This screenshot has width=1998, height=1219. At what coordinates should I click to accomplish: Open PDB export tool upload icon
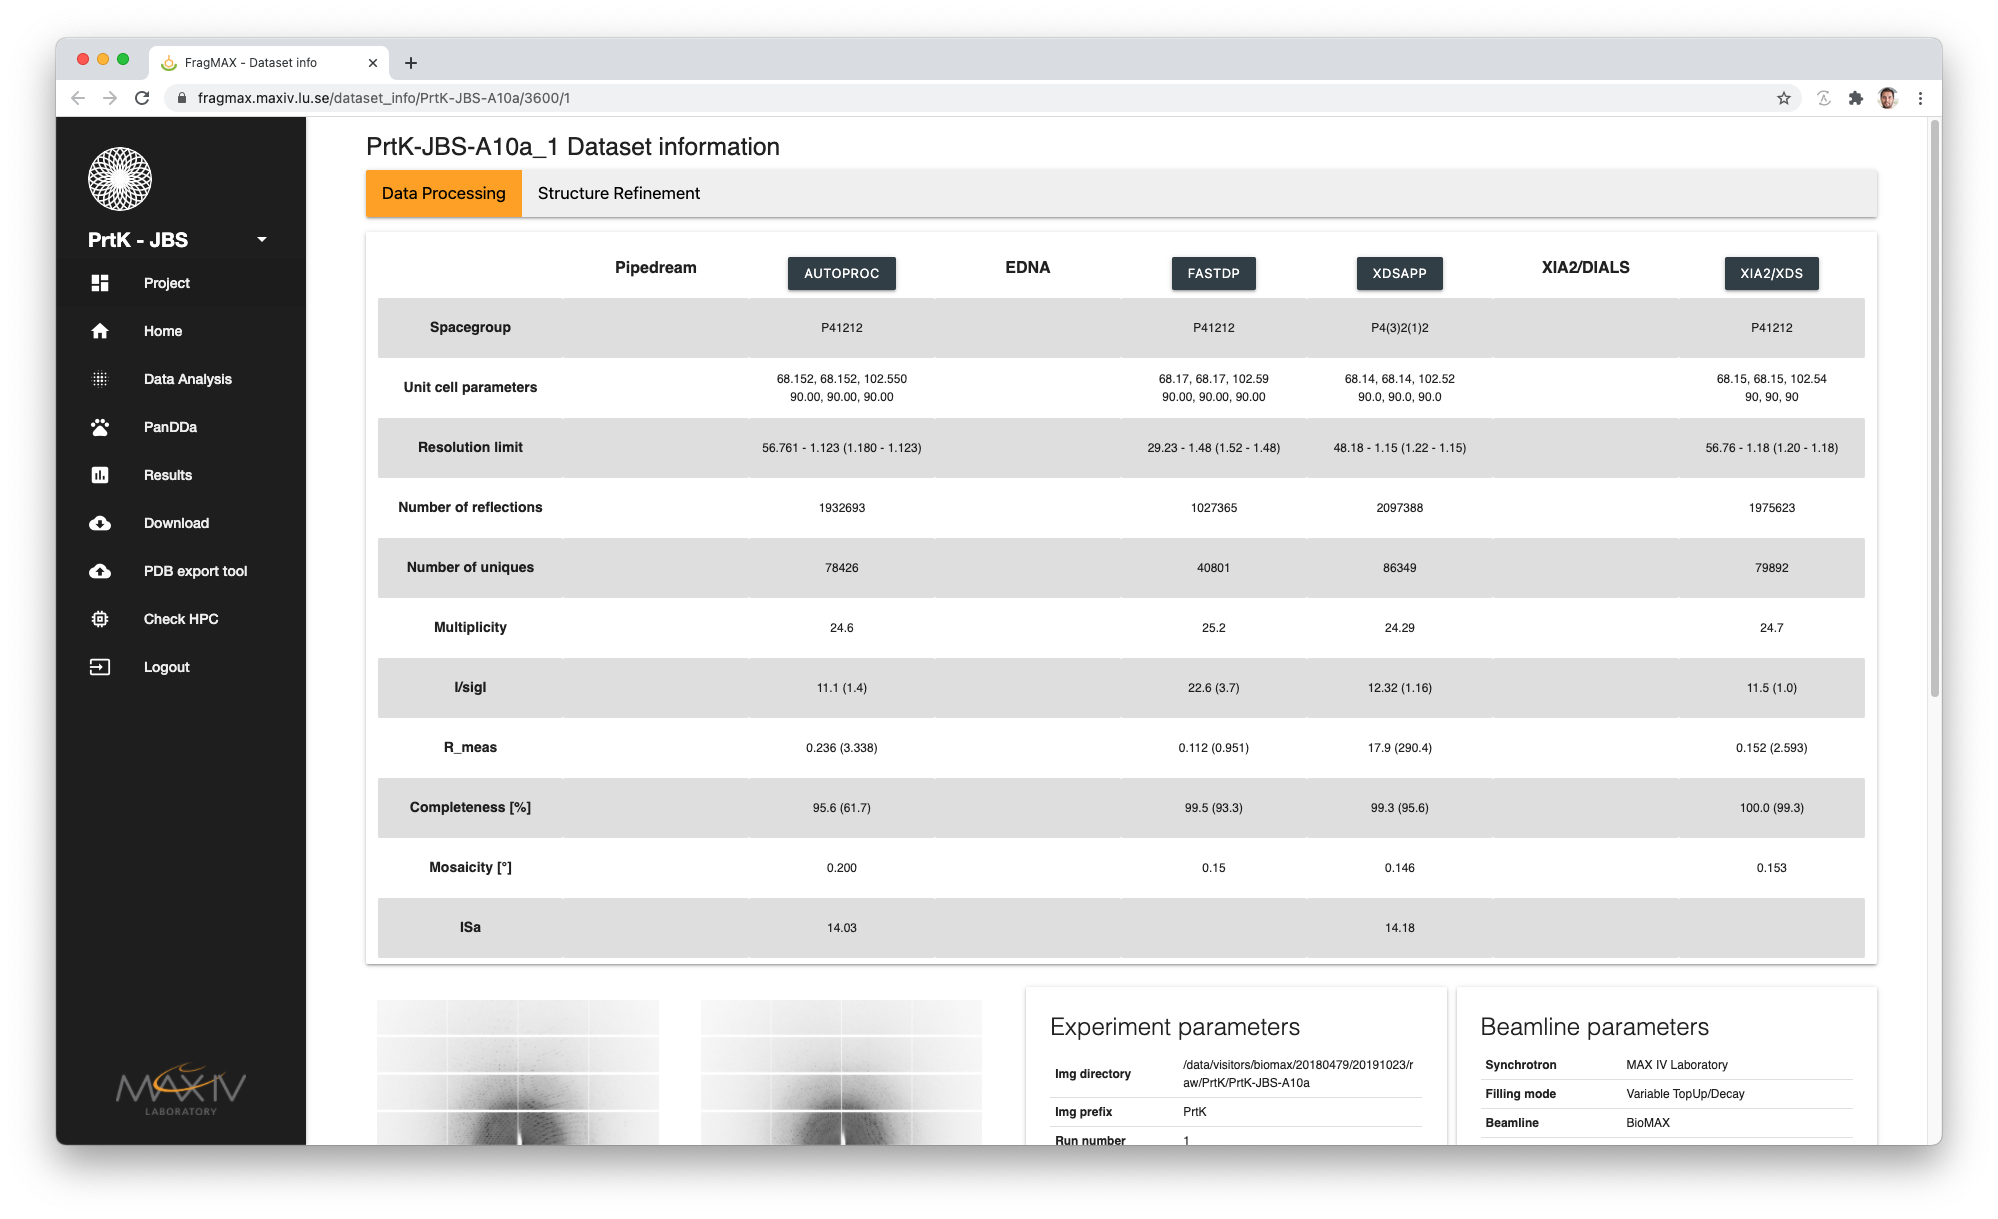tap(100, 571)
